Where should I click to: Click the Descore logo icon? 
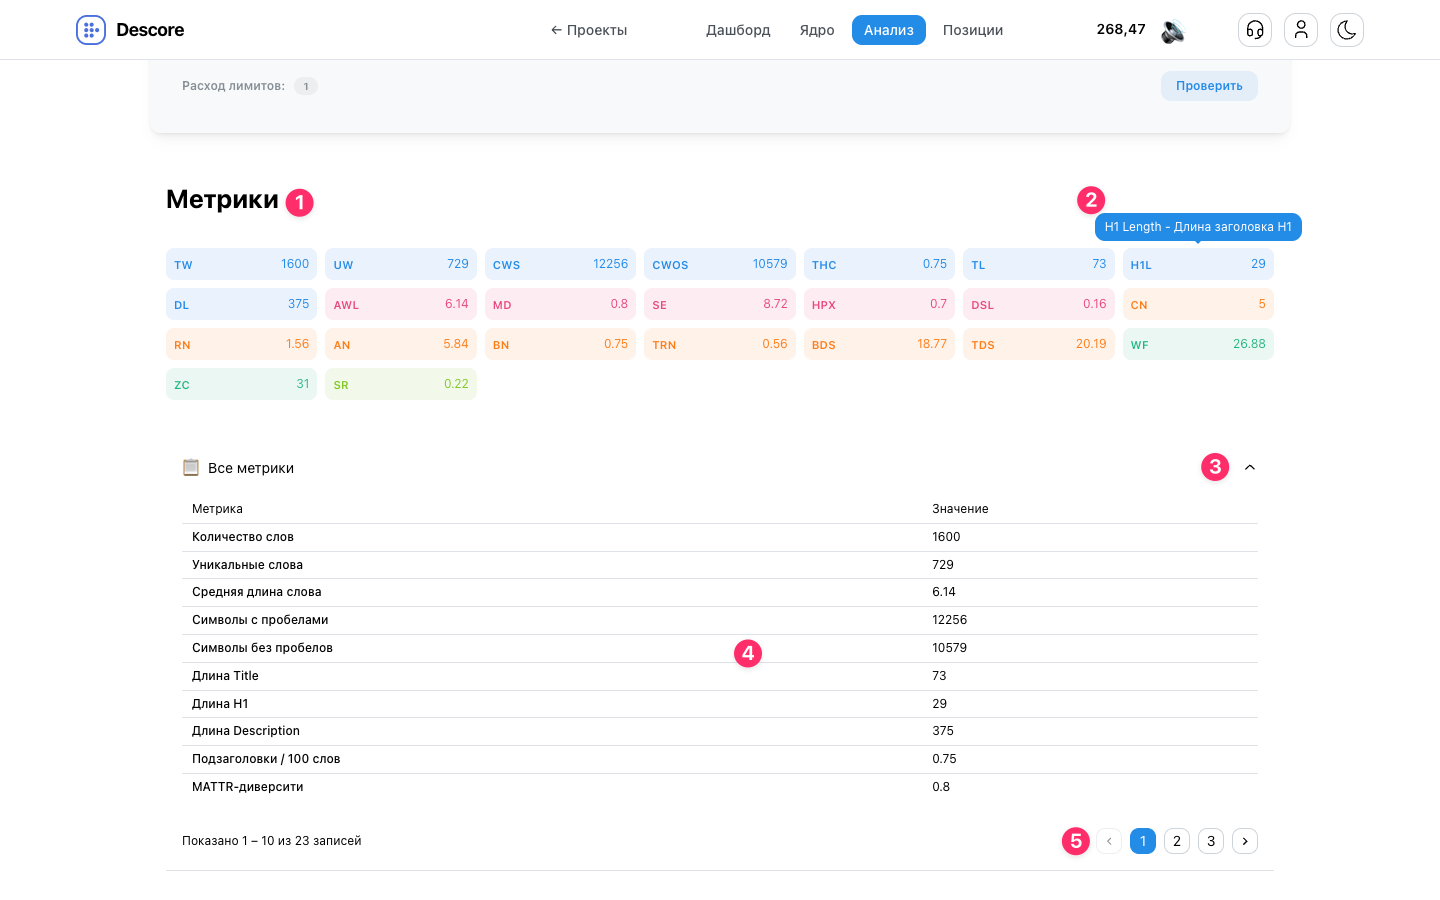tap(91, 30)
